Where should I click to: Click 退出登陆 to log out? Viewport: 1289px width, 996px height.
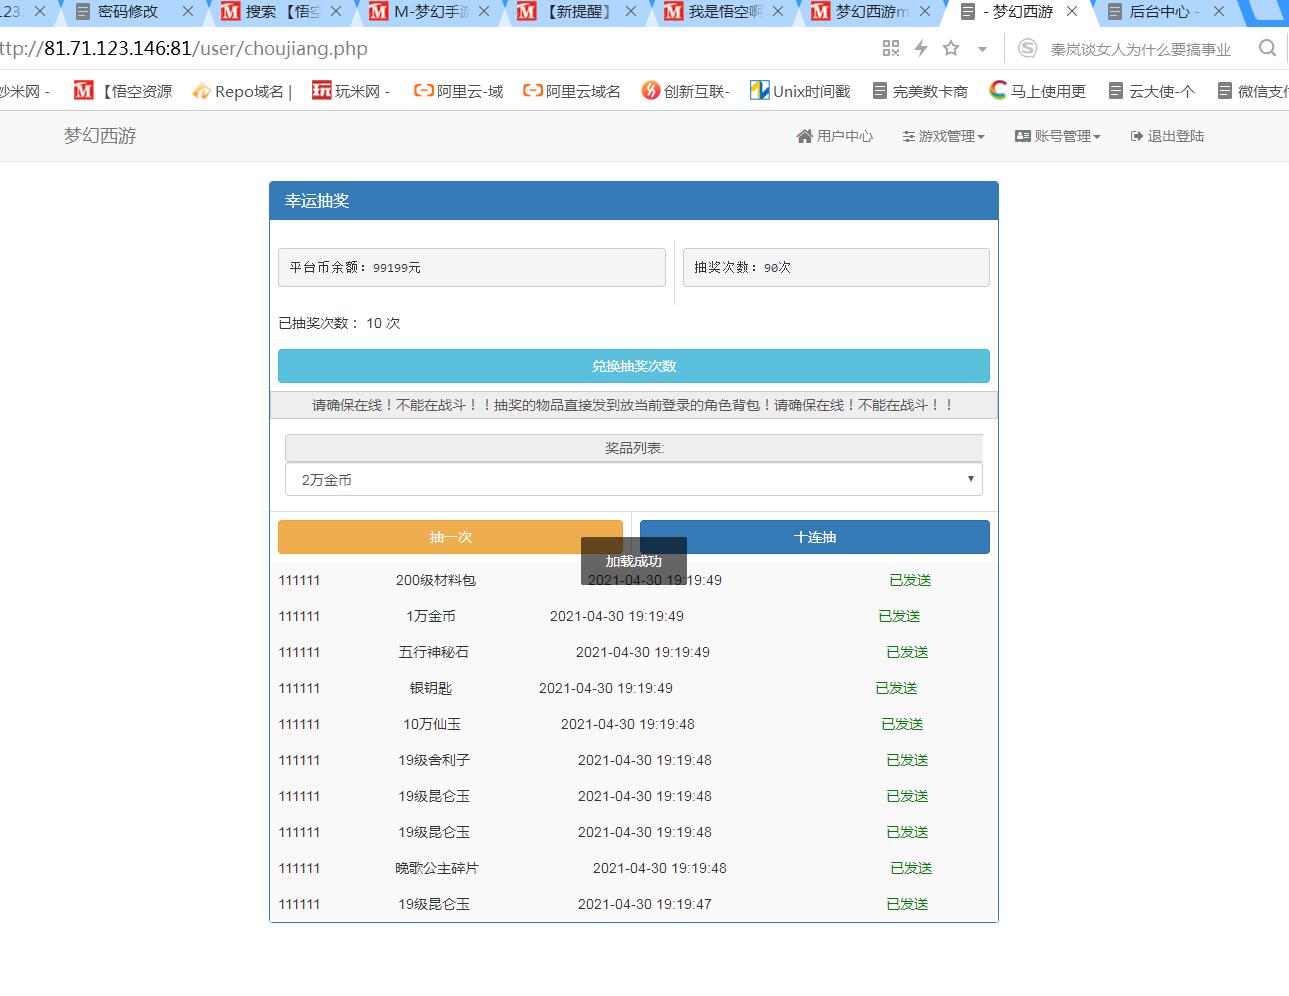1167,136
